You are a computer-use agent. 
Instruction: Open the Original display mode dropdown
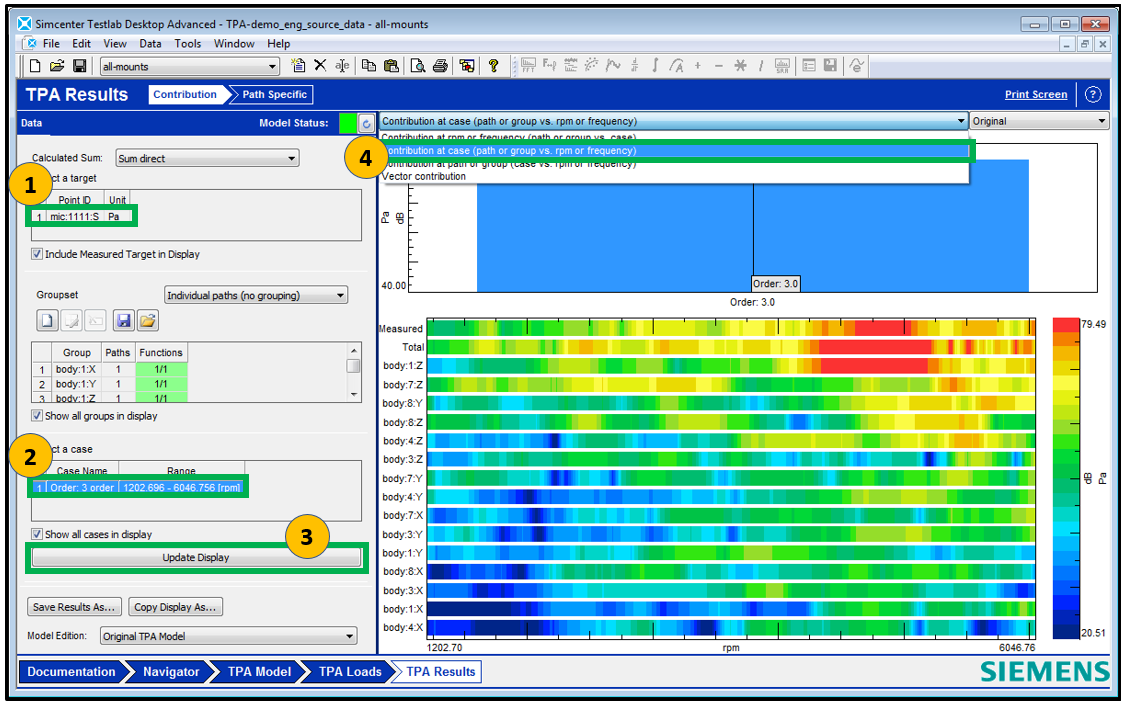(1039, 121)
